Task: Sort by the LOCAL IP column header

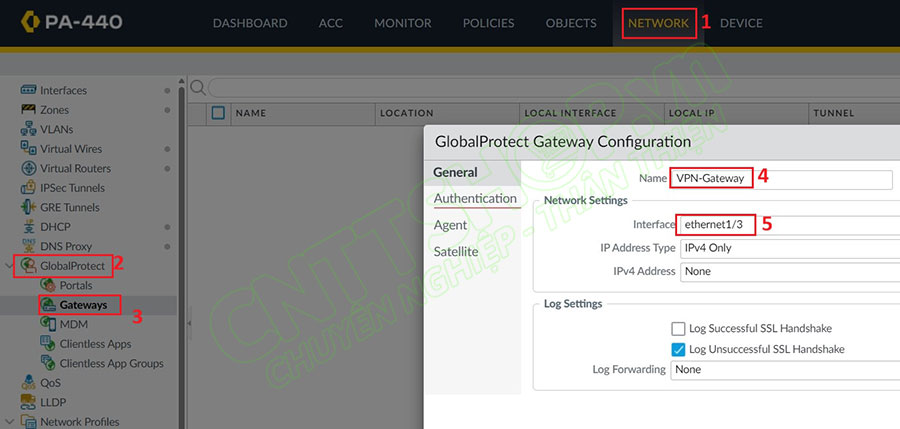Action: tap(692, 113)
